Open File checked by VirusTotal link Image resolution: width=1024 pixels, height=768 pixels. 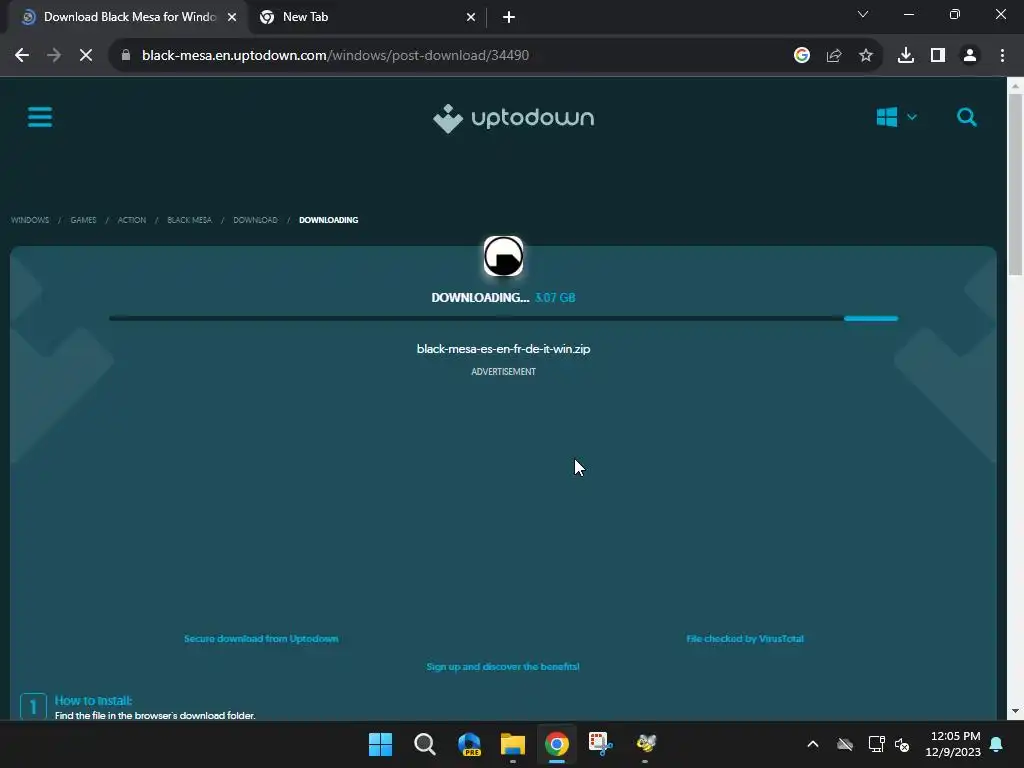click(745, 639)
